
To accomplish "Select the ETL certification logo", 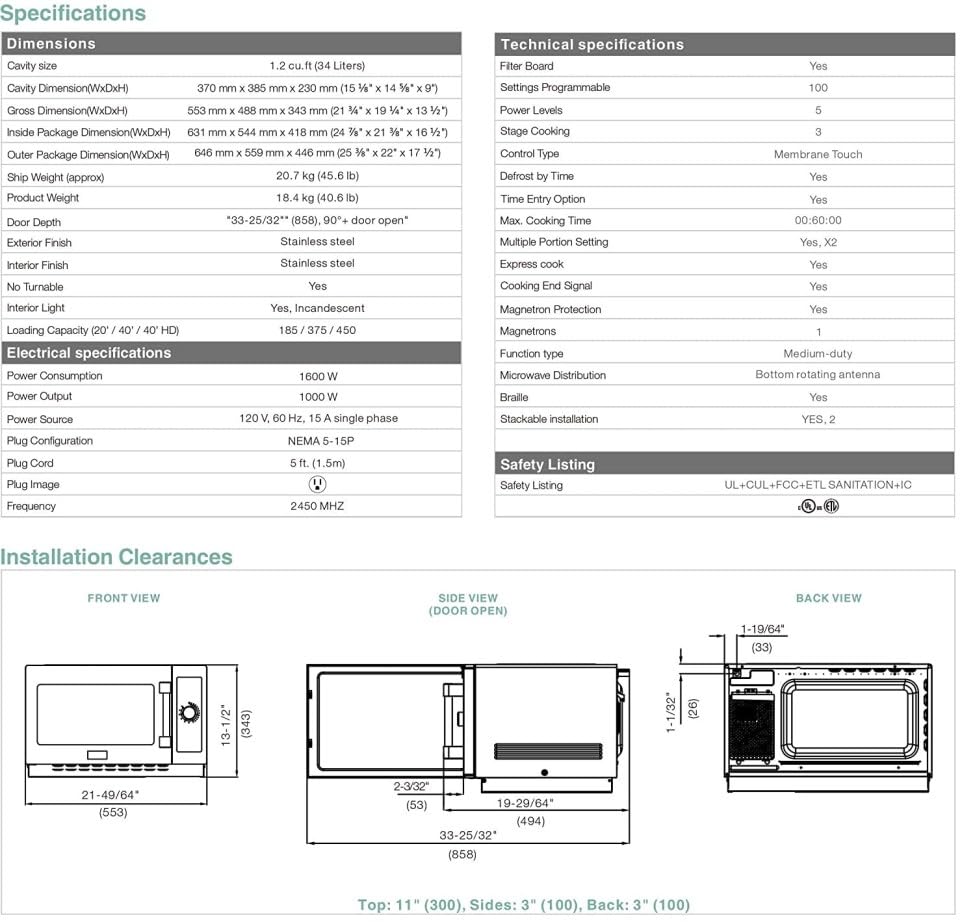I will [x=831, y=505].
